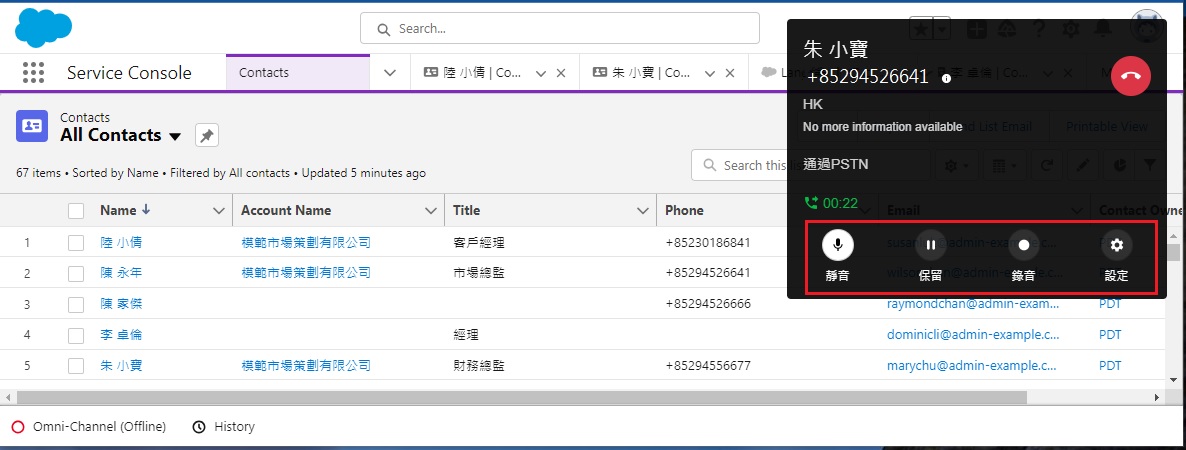
Task: Click phone +85294526666 cell
Action: pyautogui.click(x=708, y=304)
